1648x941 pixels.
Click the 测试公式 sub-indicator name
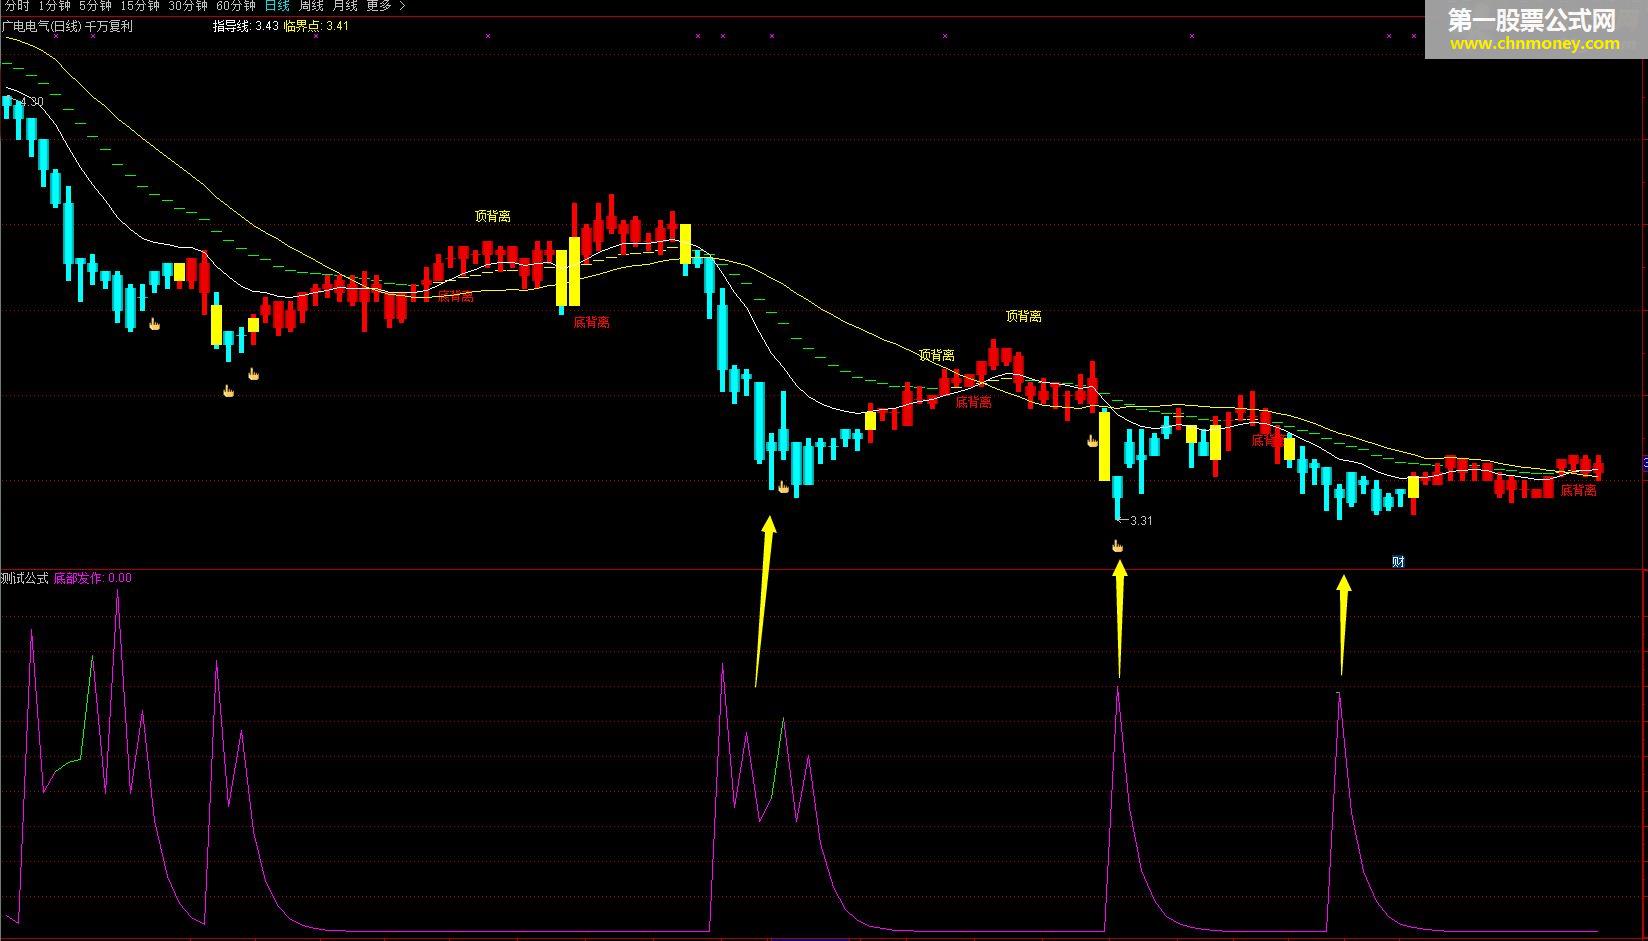(25, 578)
